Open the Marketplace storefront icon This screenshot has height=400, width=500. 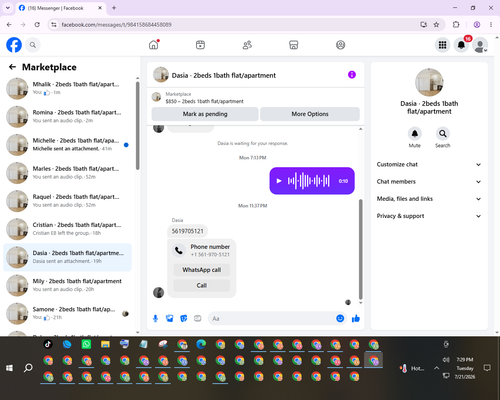pos(294,45)
